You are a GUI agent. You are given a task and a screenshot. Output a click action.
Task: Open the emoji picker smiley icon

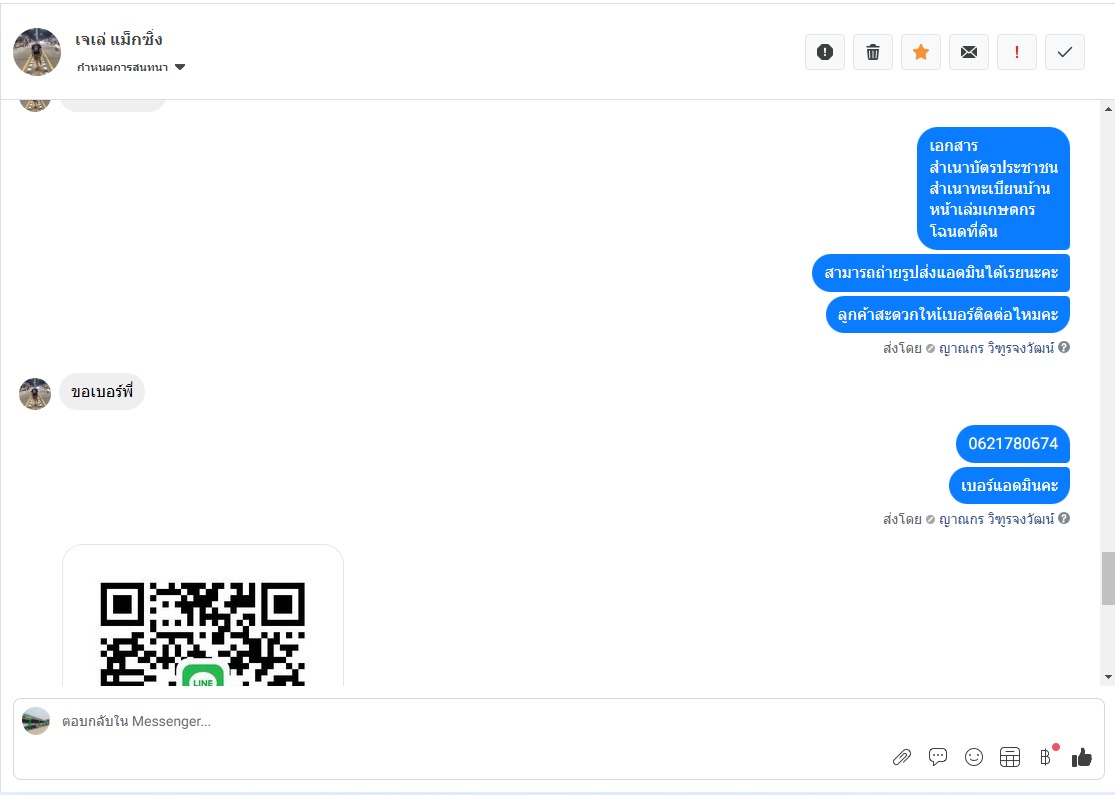(973, 757)
